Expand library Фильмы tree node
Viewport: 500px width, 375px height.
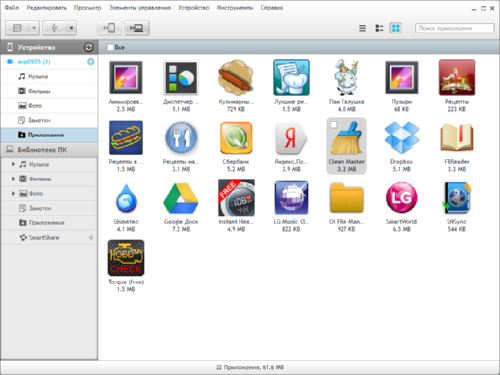(13, 179)
